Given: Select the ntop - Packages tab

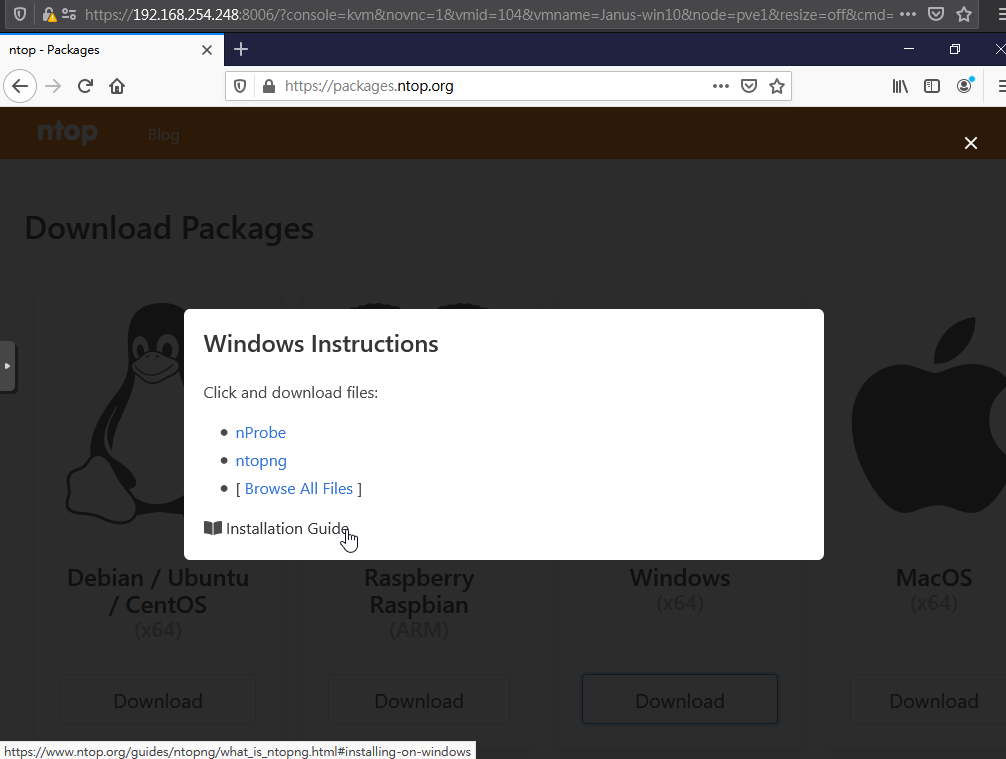Looking at the screenshot, I should click(112, 50).
